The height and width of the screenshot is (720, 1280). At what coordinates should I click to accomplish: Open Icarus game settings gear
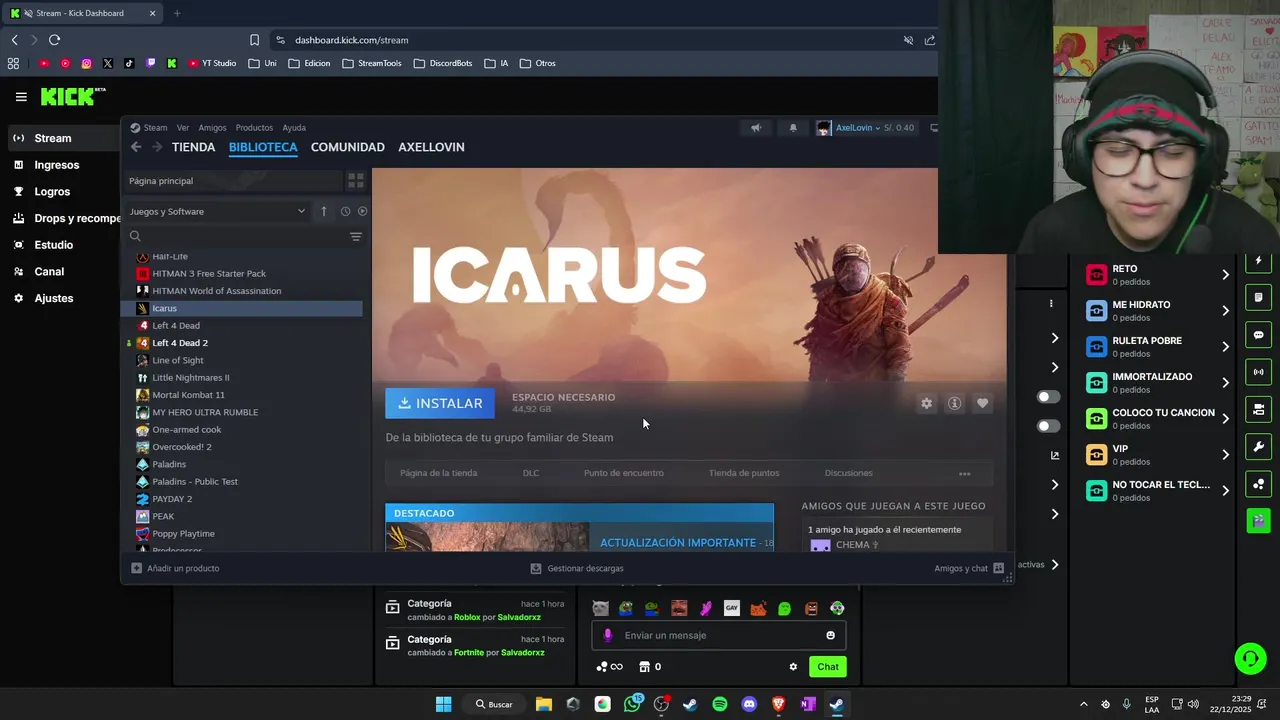(x=926, y=403)
